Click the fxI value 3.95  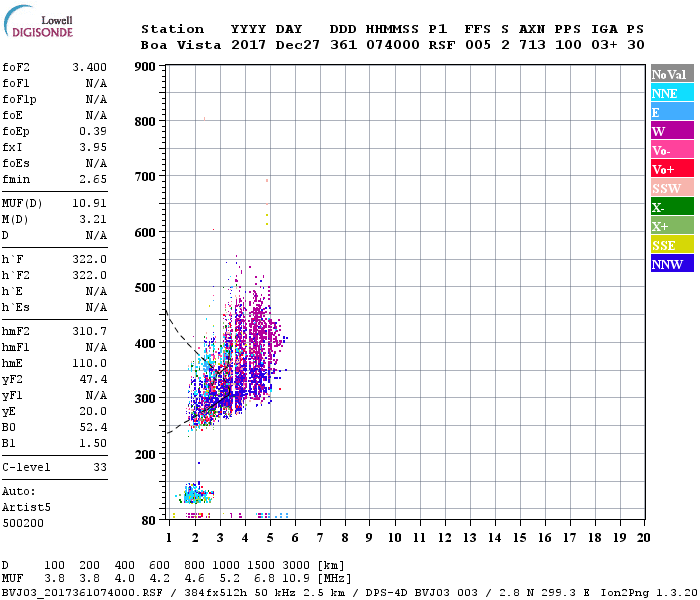[93, 147]
